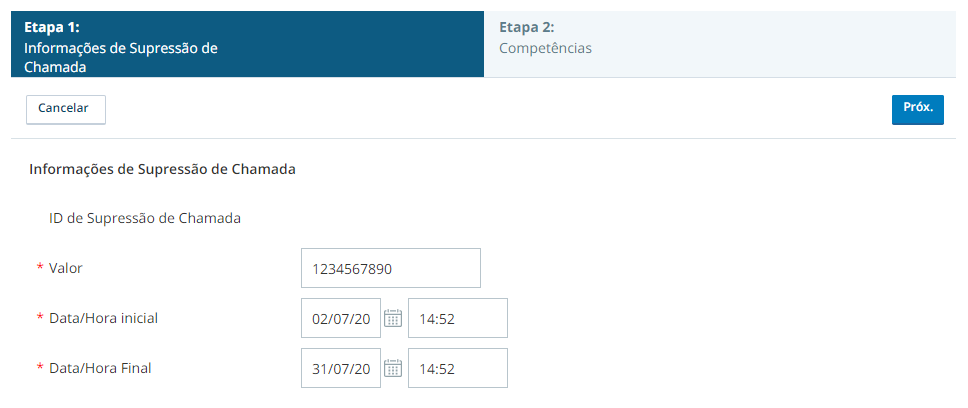The height and width of the screenshot is (408, 968).
Task: Click the Data/Hora inicial label
Action: tap(104, 318)
